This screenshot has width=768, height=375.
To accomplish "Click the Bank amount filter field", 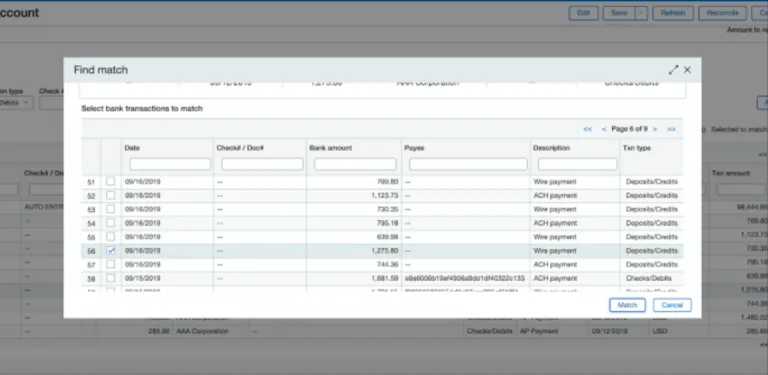I will (x=355, y=164).
